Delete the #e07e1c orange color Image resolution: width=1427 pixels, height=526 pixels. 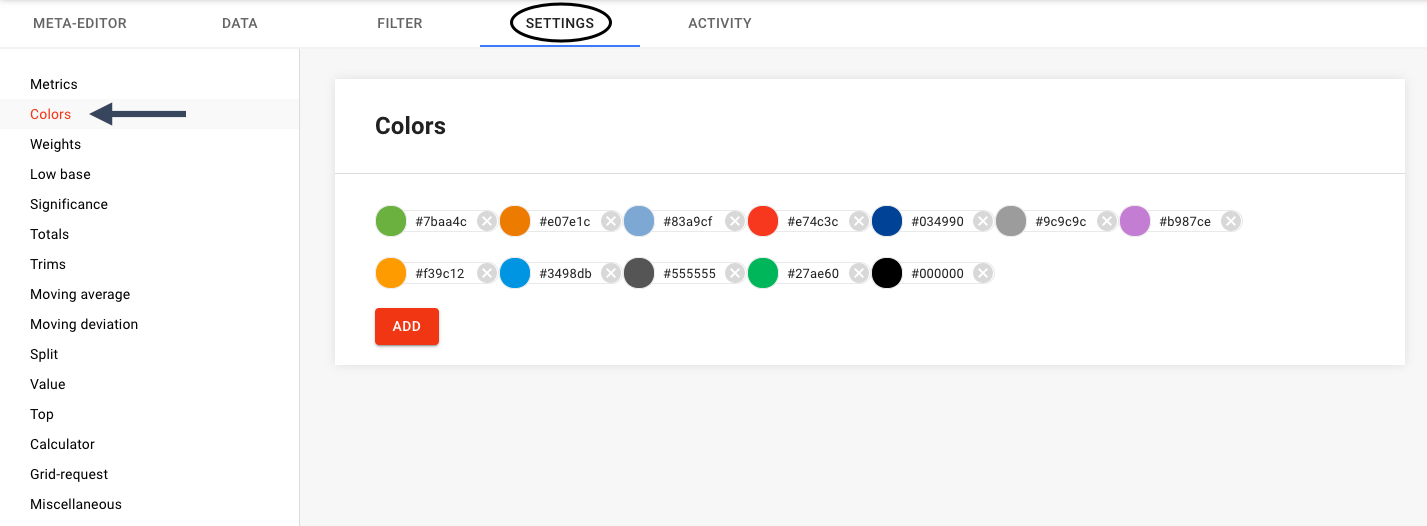click(x=611, y=221)
